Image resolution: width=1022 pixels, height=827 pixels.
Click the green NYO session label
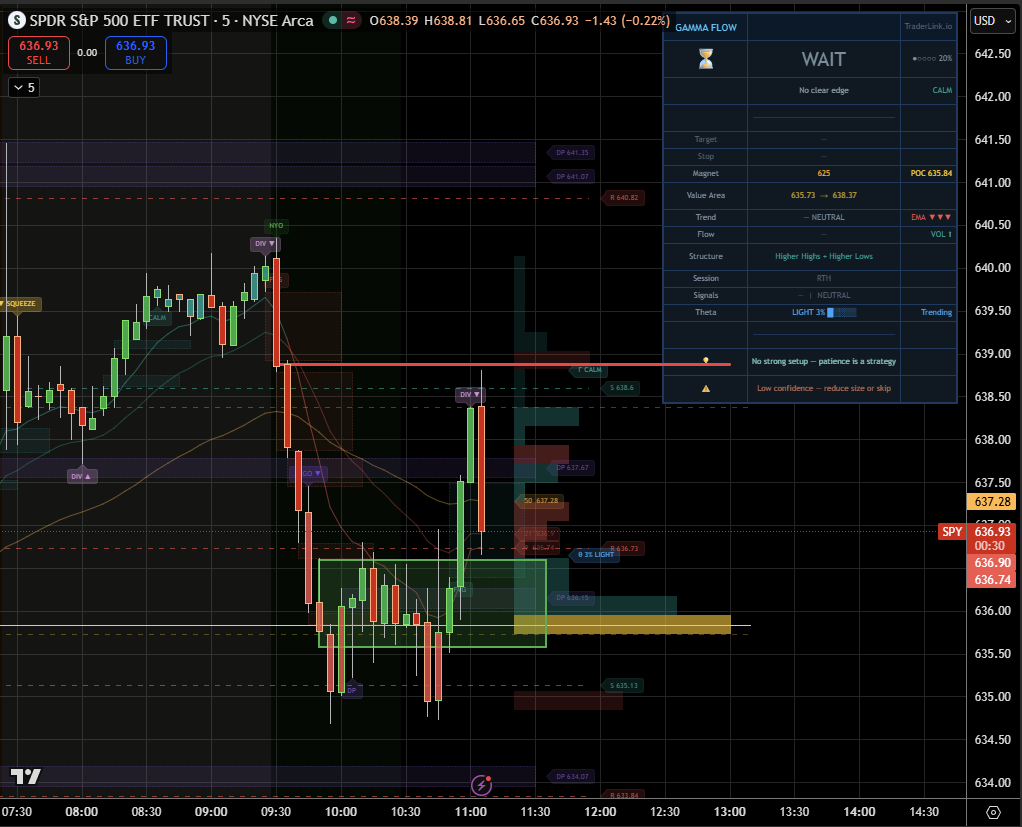[x=276, y=225]
